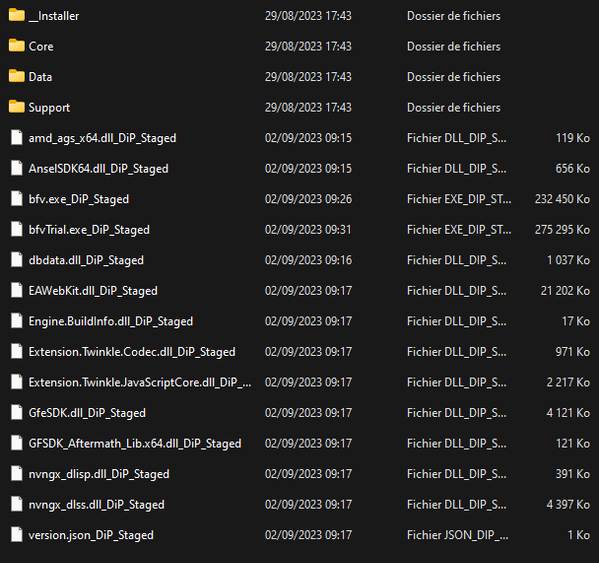Click Engine.BuildInfo.dll_DiP_Staged file name
599x563 pixels.
coord(111,322)
